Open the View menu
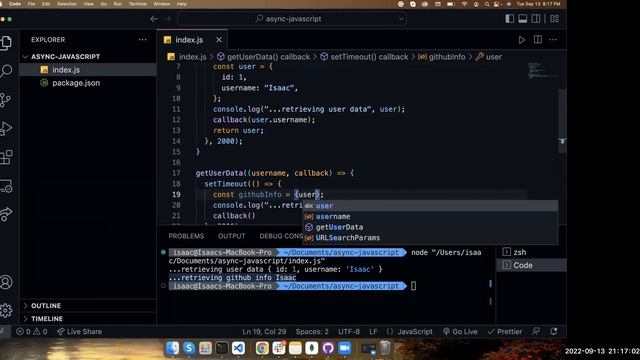Image resolution: width=640 pixels, height=360 pixels. click(x=88, y=4)
